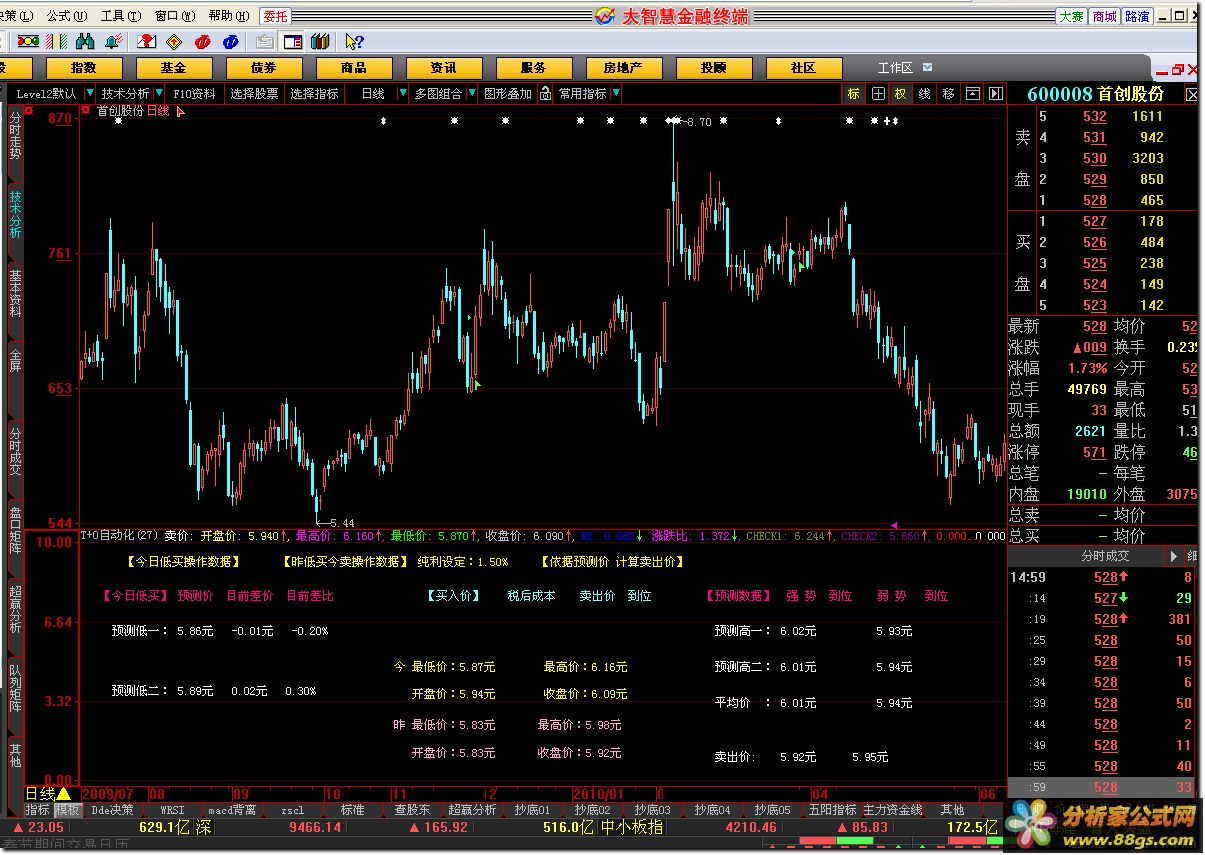
Task: Open the 商城 link at top right
Action: click(x=1104, y=16)
